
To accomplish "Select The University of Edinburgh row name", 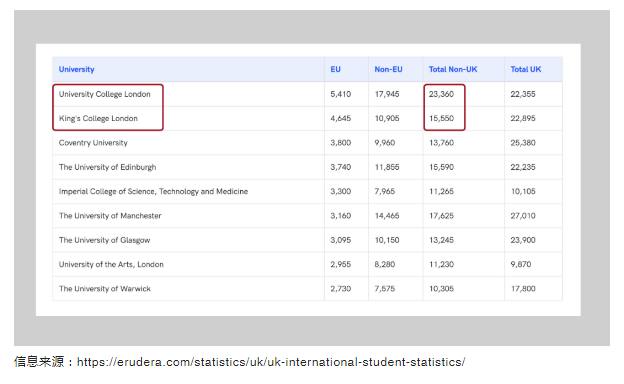I will coord(107,167).
